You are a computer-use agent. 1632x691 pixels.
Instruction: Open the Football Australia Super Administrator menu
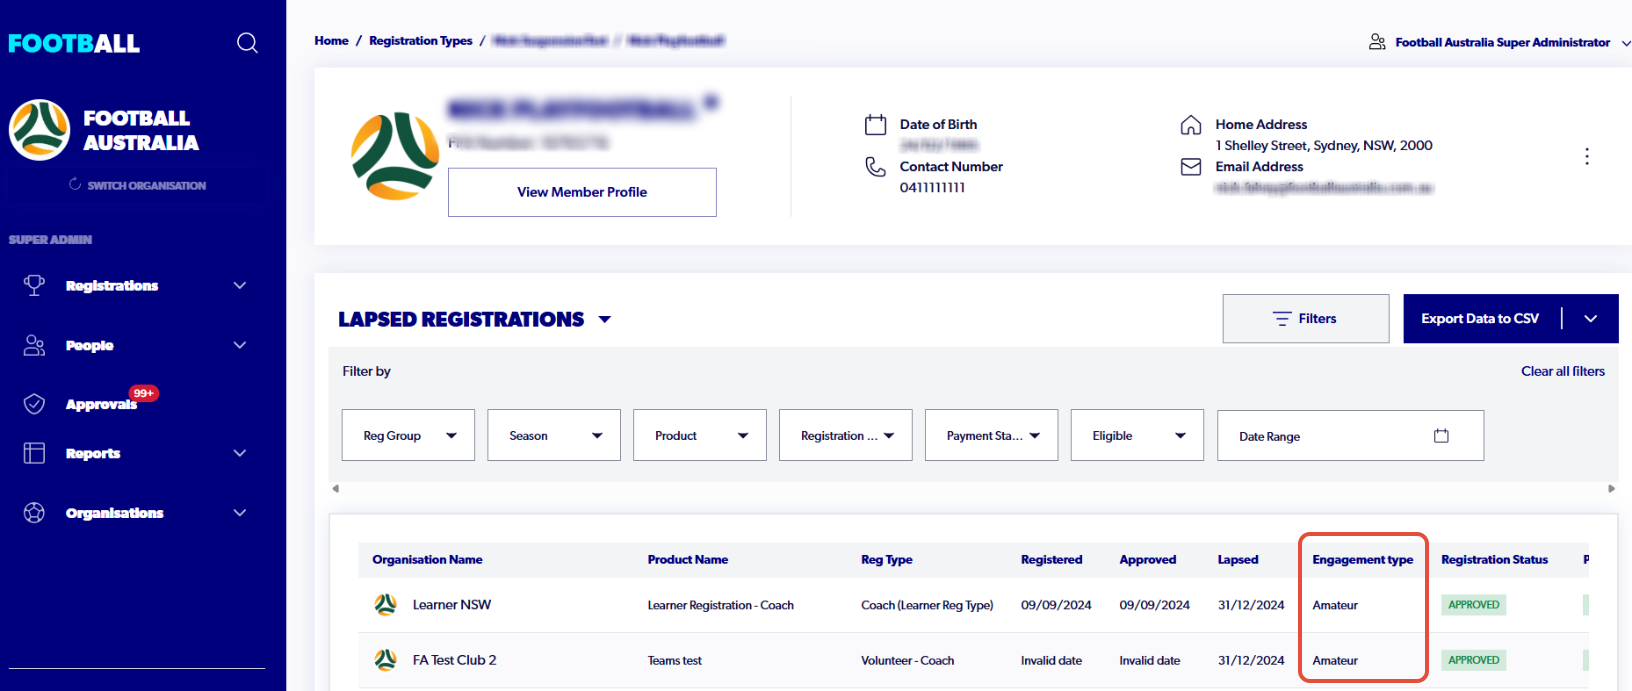pyautogui.click(x=1502, y=42)
